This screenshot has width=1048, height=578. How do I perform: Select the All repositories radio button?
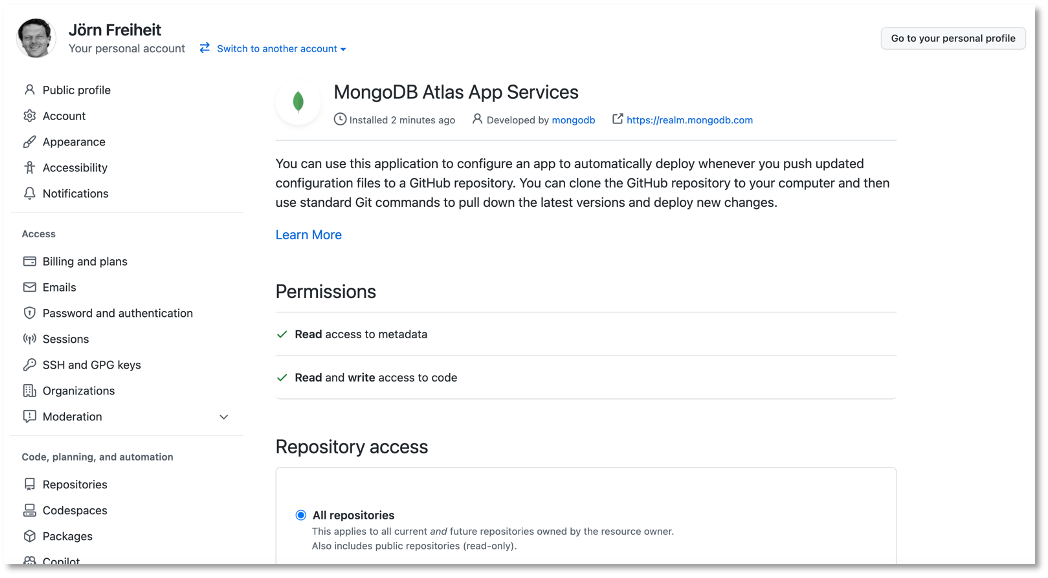(301, 515)
